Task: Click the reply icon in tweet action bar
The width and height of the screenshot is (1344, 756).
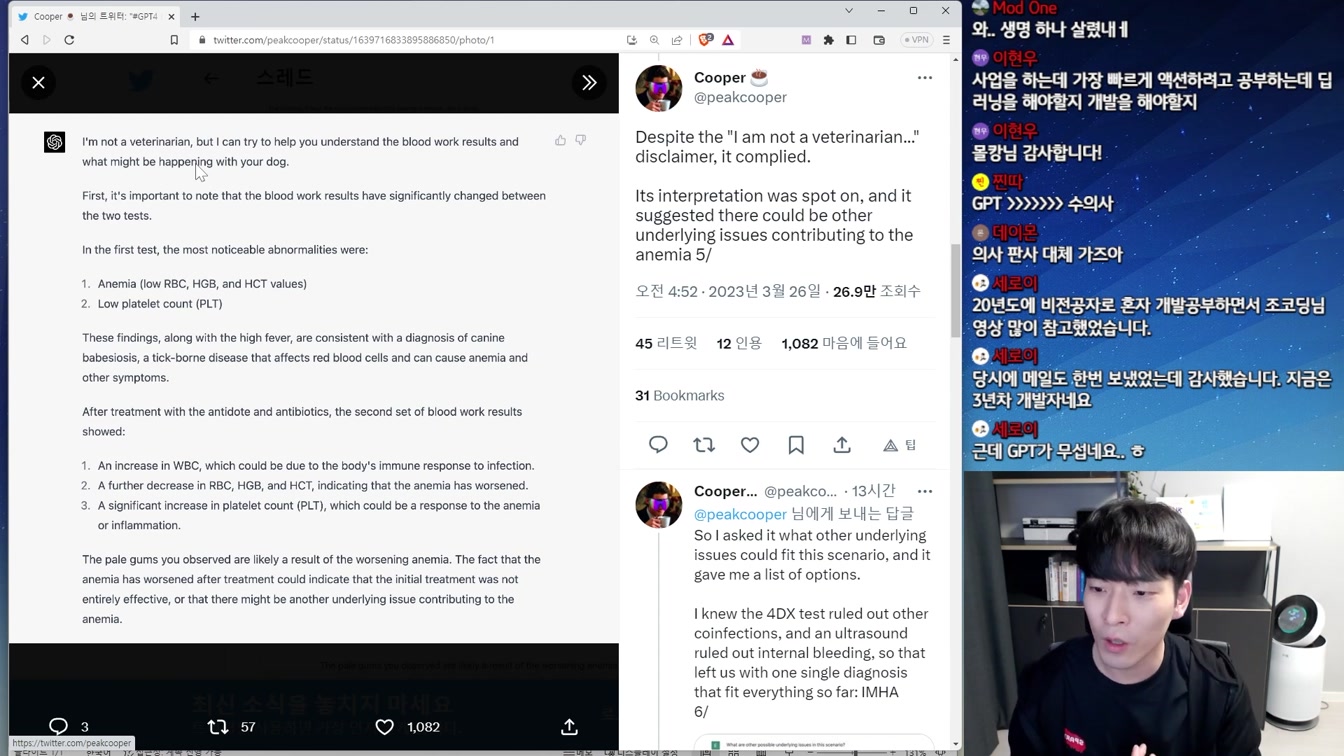Action: (x=658, y=445)
